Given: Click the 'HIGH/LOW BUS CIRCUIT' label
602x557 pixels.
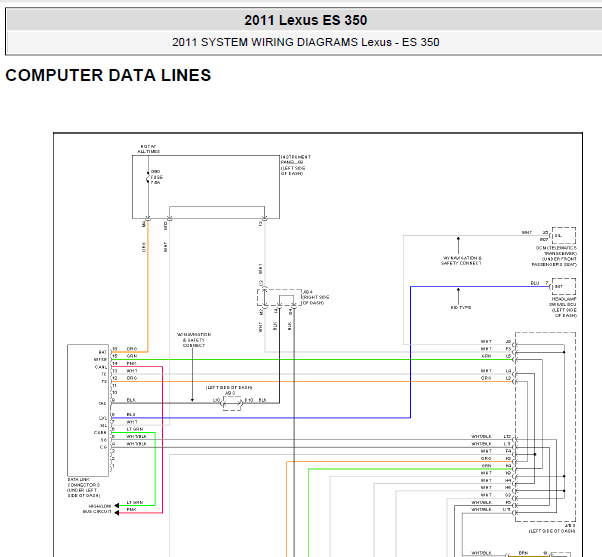Looking at the screenshot, I should click(97, 509).
